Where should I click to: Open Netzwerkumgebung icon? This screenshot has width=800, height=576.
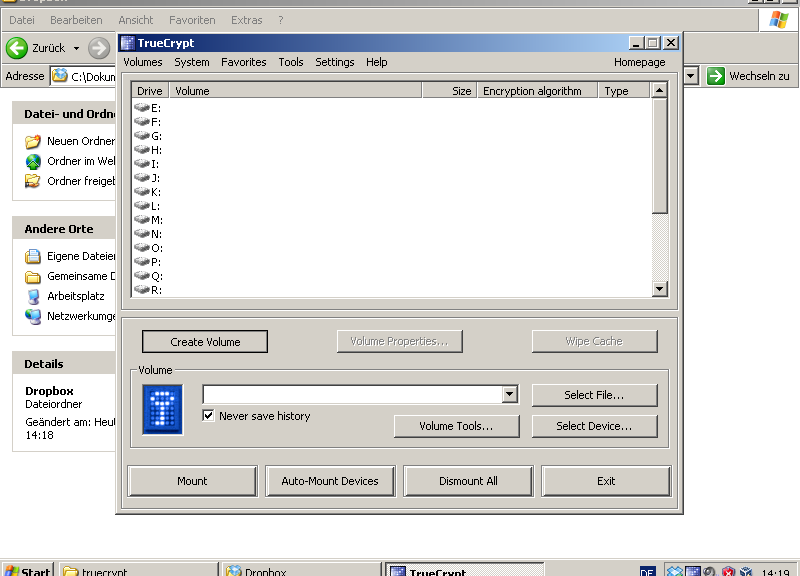(x=33, y=316)
